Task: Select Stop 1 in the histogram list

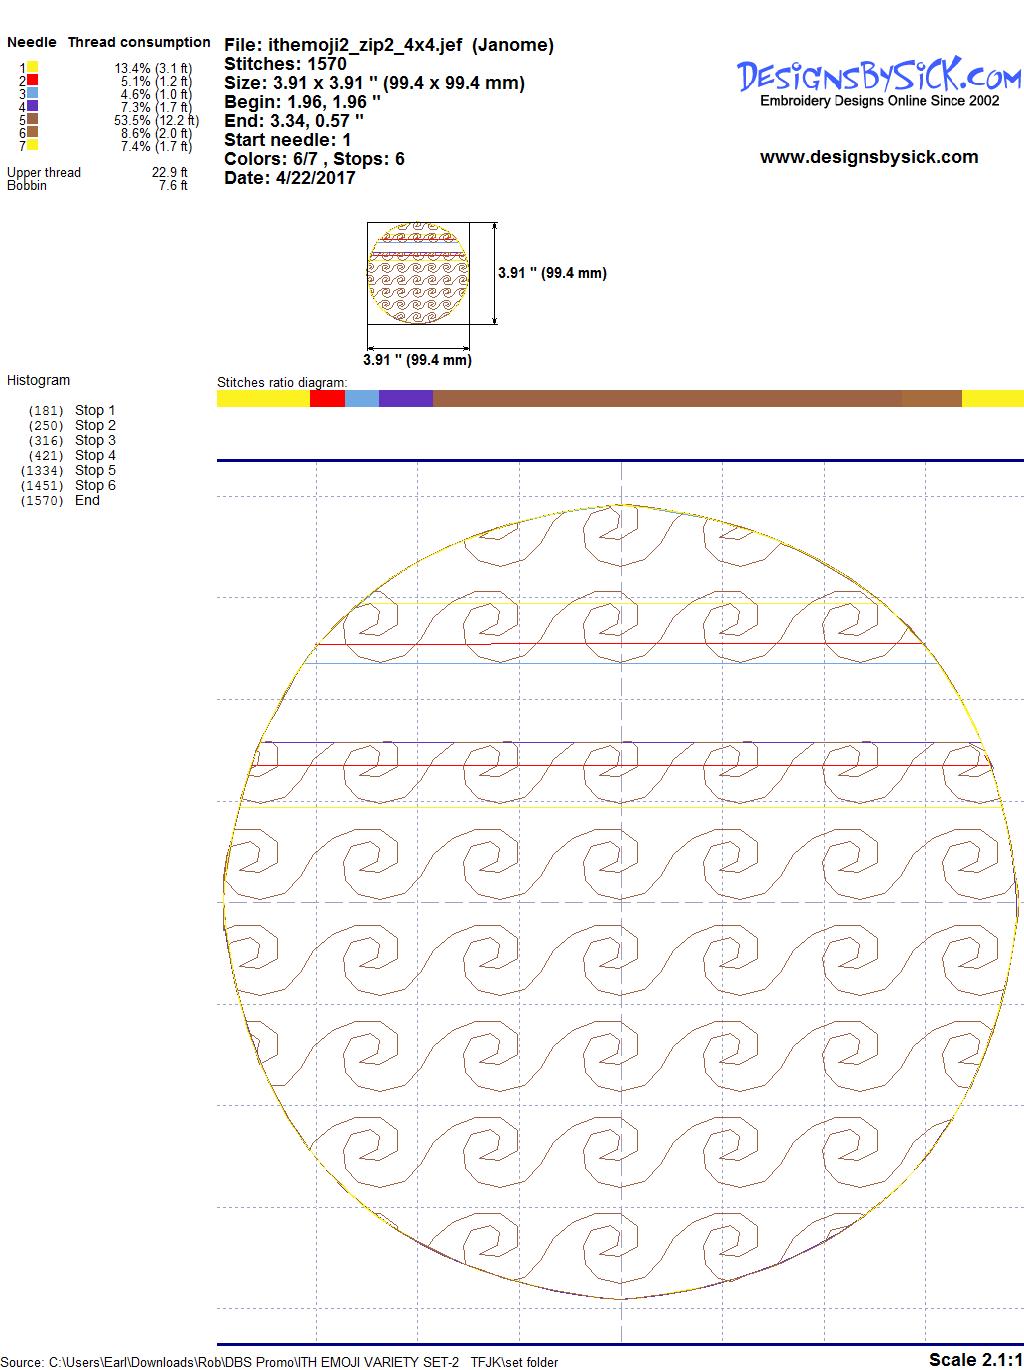Action: point(95,410)
